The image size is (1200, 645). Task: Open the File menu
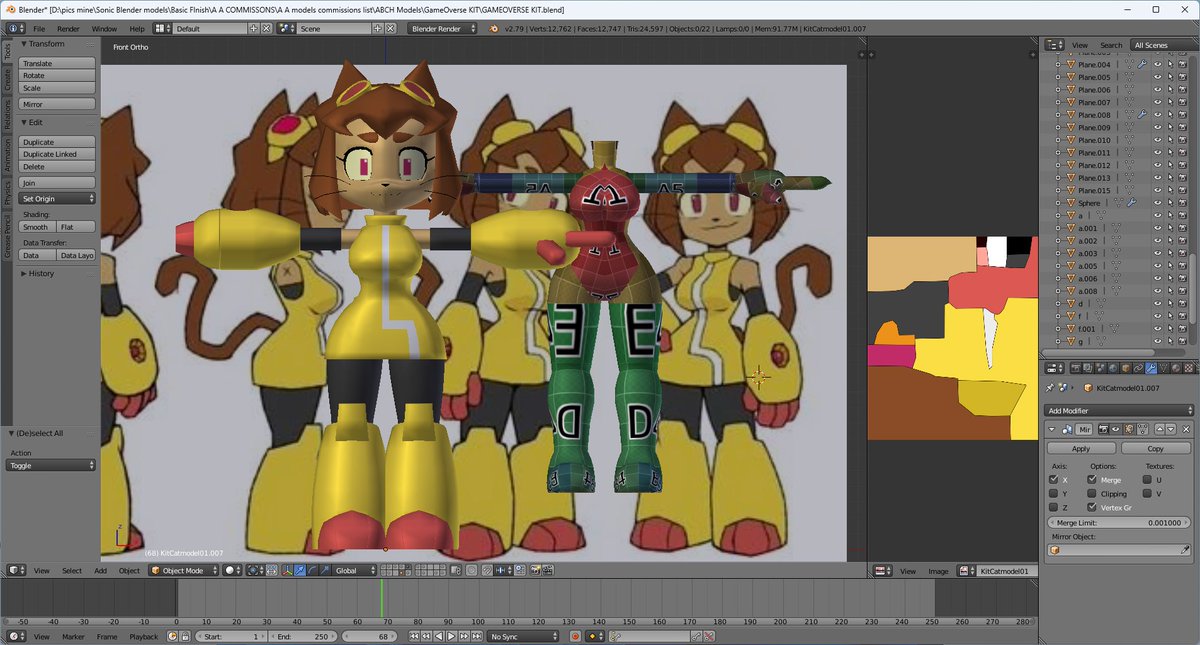(39, 29)
